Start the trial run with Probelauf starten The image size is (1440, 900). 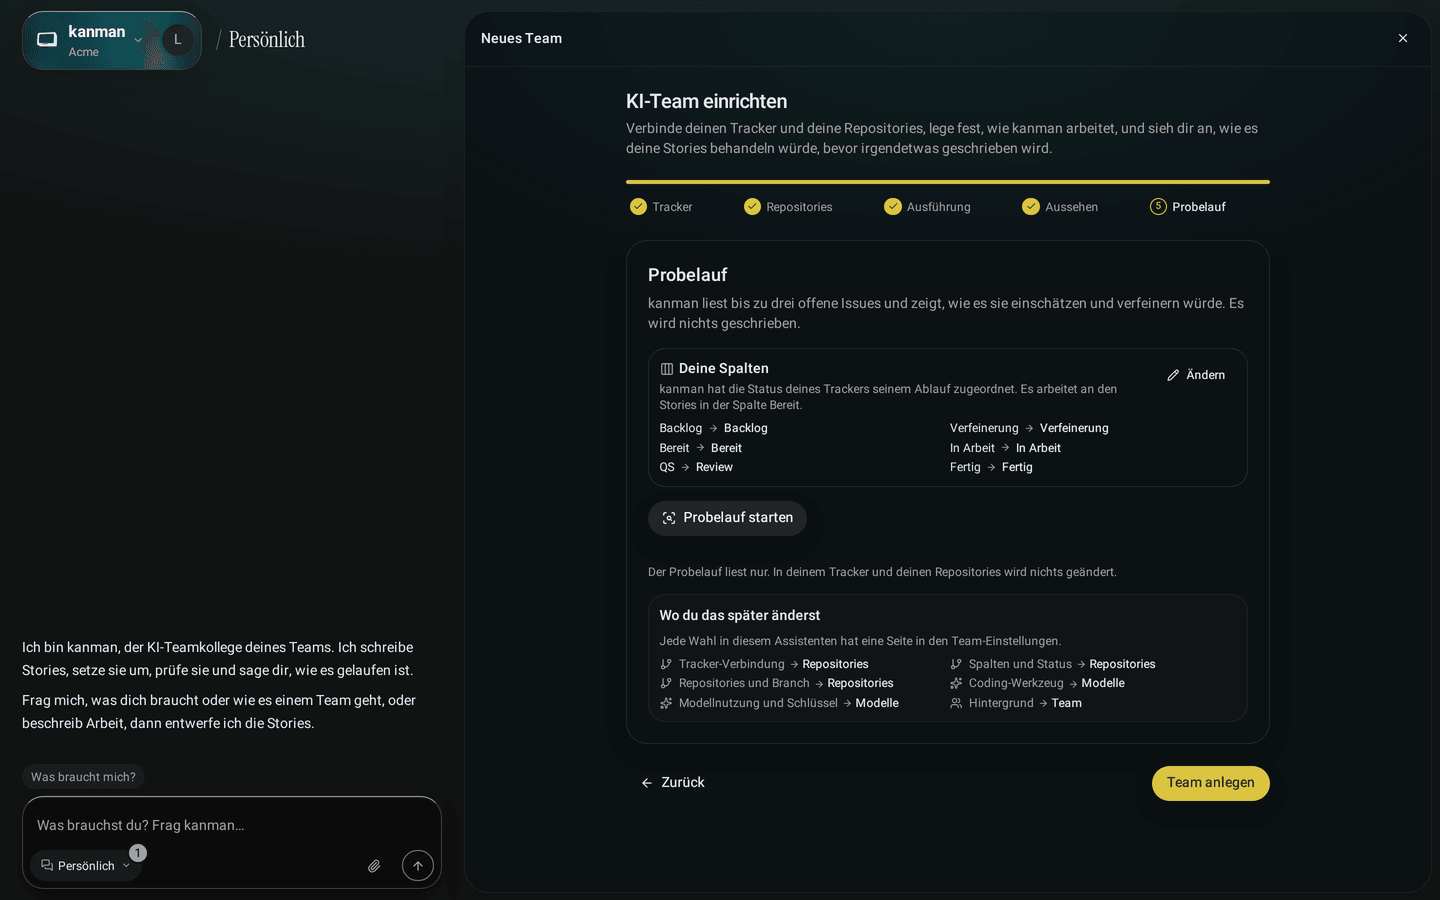click(727, 518)
